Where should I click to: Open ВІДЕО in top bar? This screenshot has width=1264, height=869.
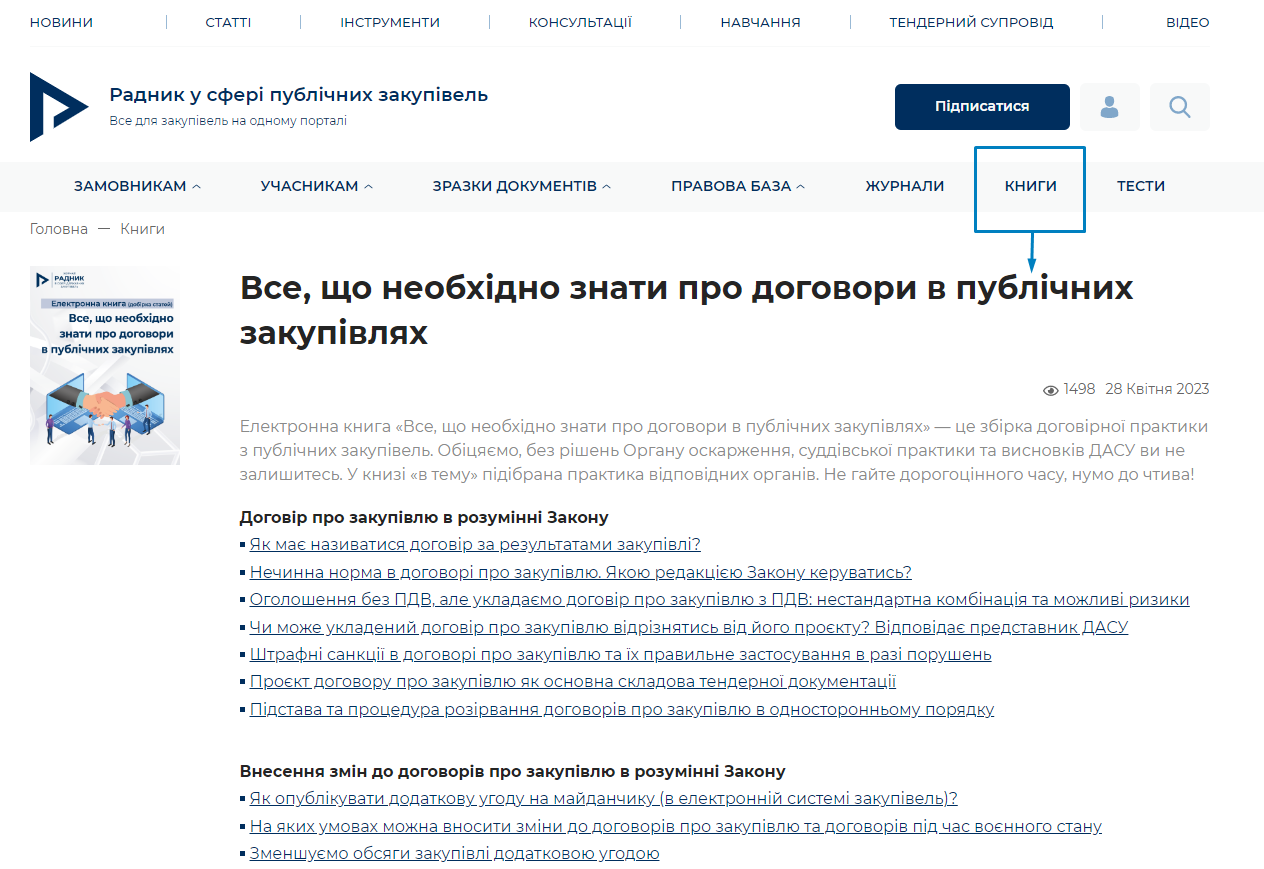[x=1188, y=22]
